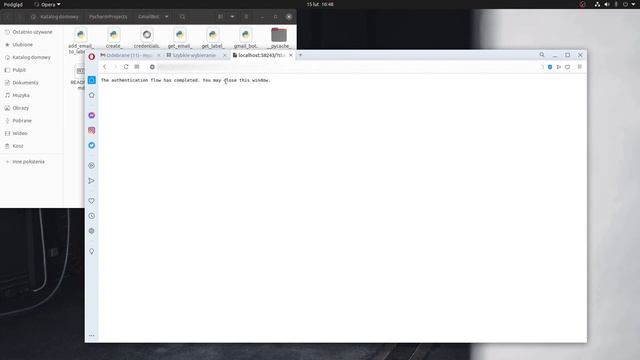640x360 pixels.
Task: Open clock and calendar in top bar
Action: click(x=320, y=4)
